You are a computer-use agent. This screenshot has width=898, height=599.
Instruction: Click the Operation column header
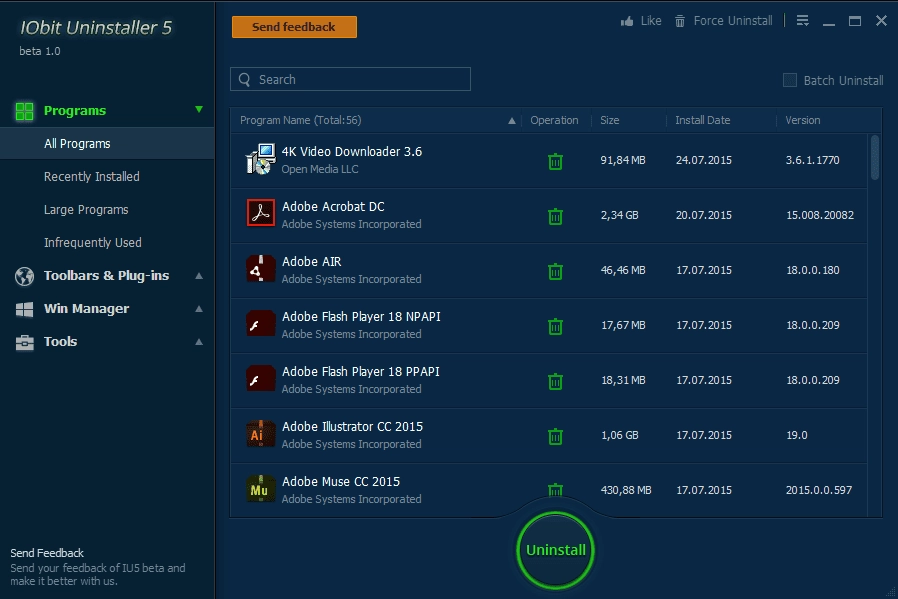[554, 120]
